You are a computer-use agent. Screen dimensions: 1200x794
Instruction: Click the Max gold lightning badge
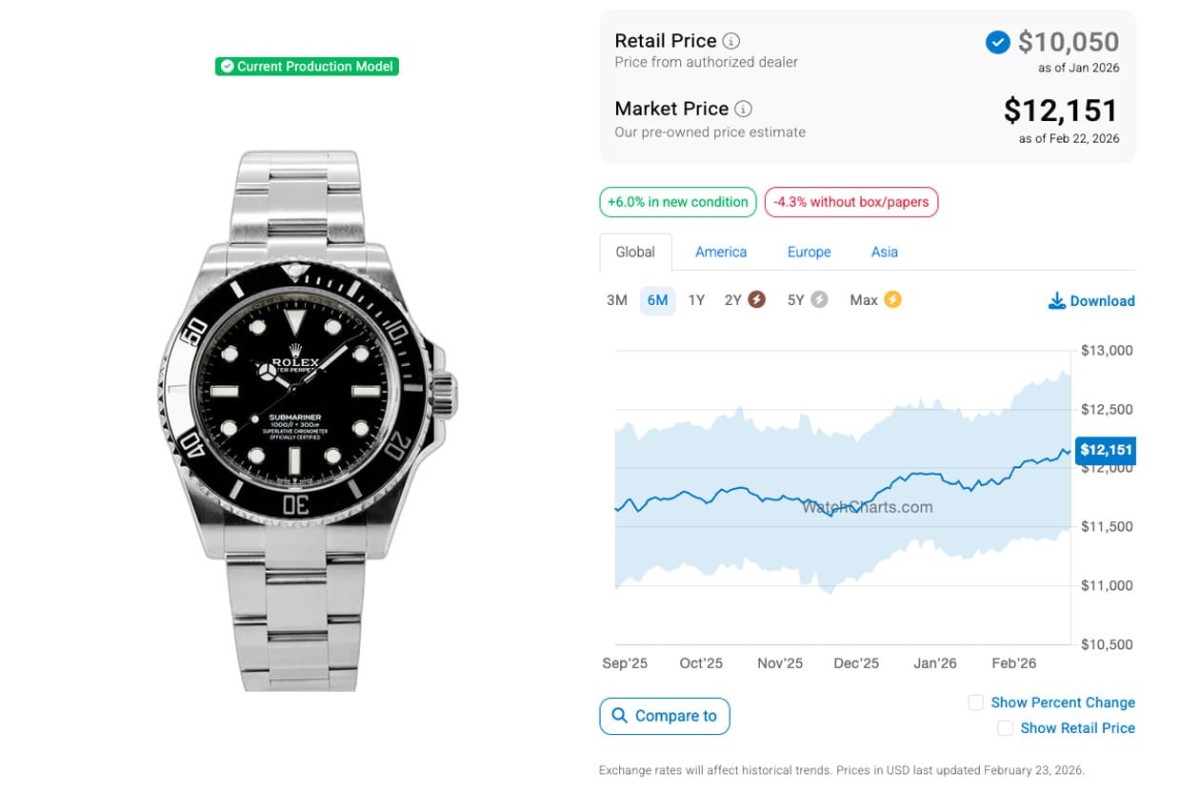(x=892, y=299)
